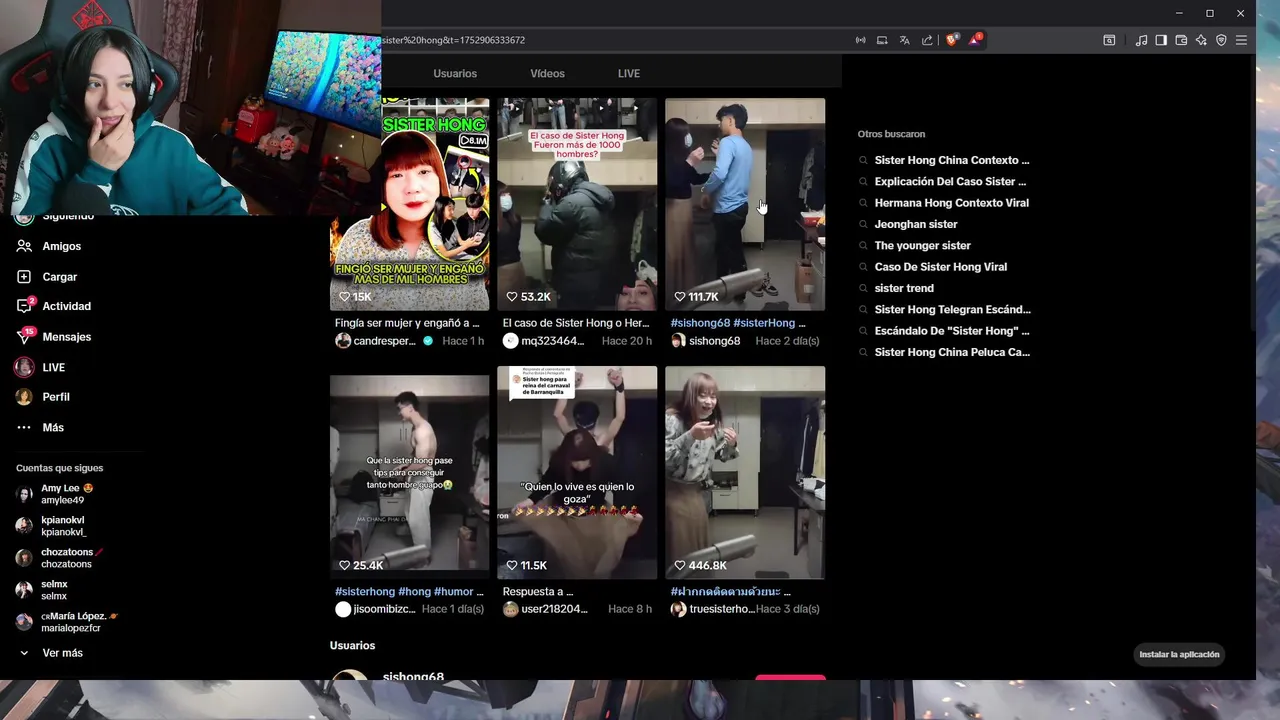The width and height of the screenshot is (1280, 720).
Task: Click the share page icon in address bar
Action: coord(927,40)
